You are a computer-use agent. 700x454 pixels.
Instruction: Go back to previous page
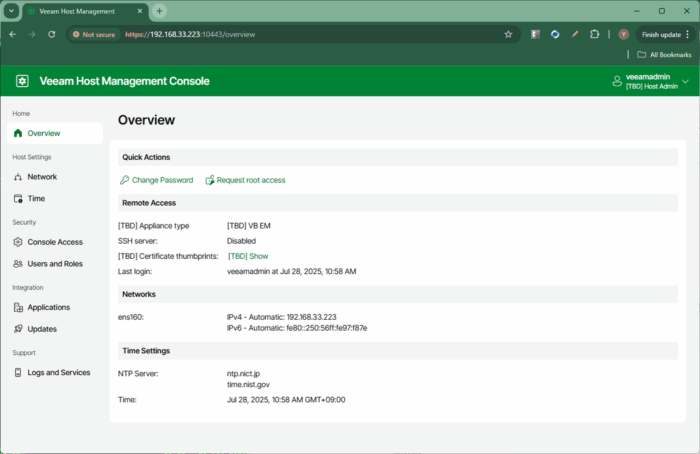click(12, 34)
